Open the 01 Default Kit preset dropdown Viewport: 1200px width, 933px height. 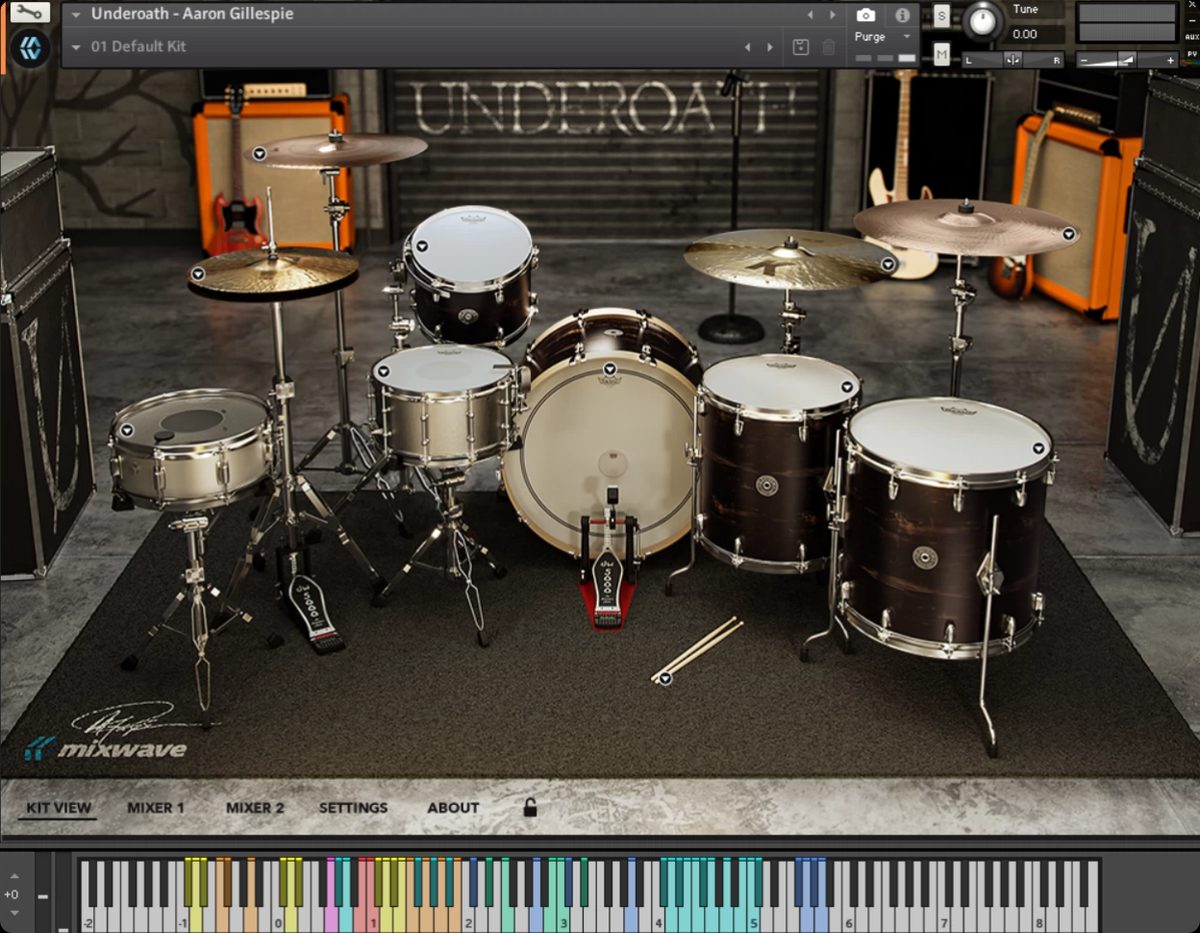pos(76,47)
